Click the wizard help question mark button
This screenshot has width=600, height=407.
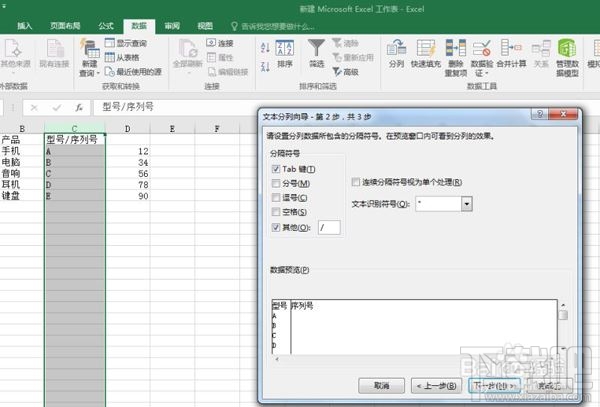(540, 114)
